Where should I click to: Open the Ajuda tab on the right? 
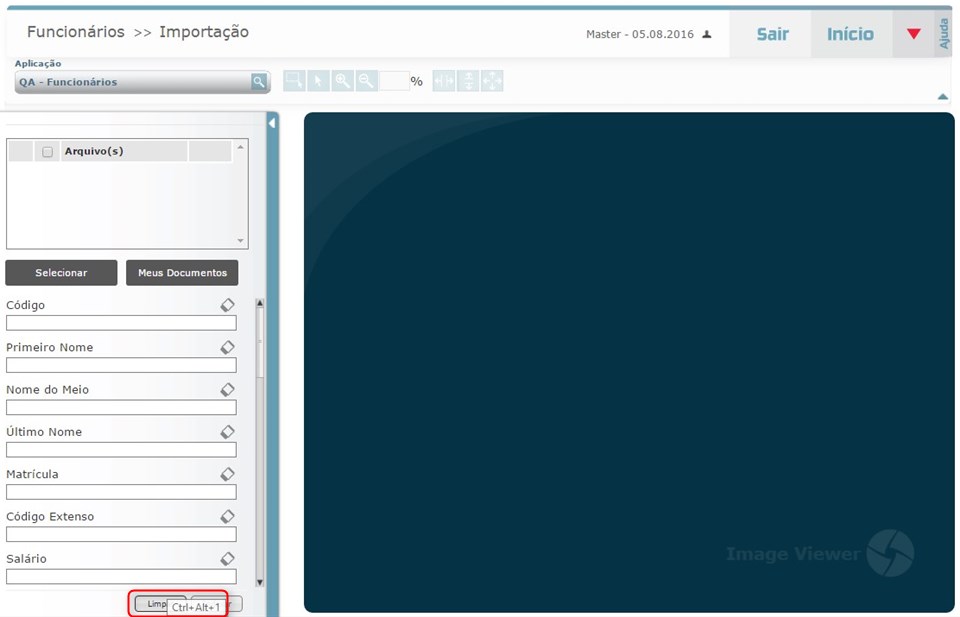[x=944, y=33]
